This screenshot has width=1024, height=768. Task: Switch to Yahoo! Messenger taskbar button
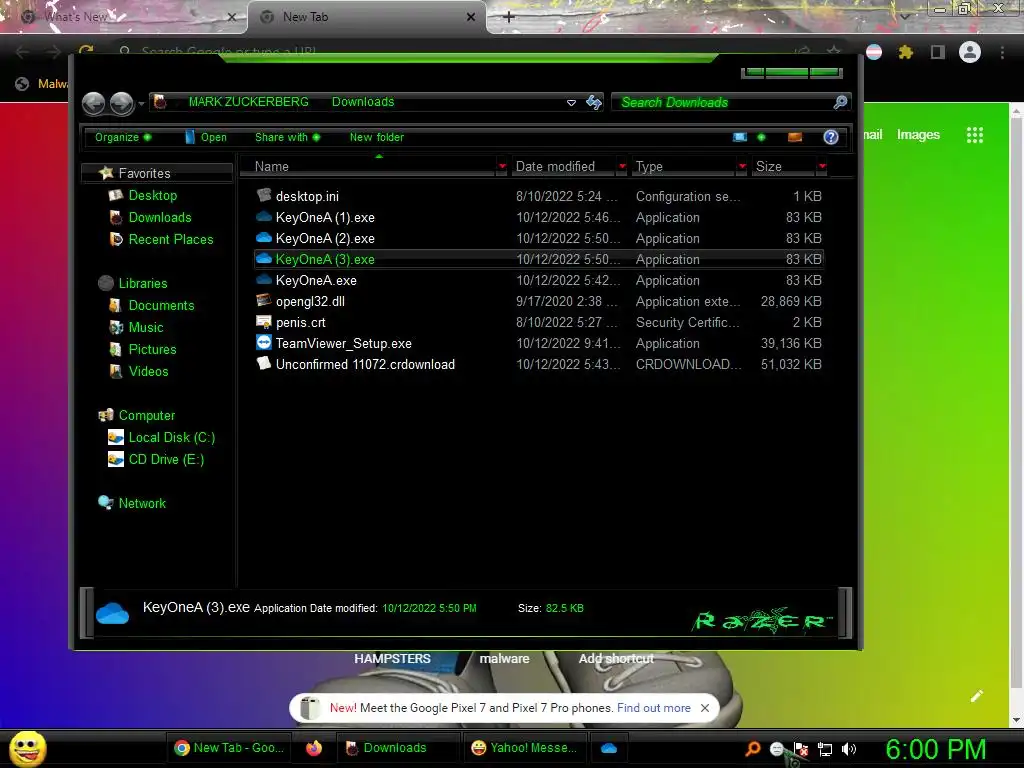click(524, 748)
